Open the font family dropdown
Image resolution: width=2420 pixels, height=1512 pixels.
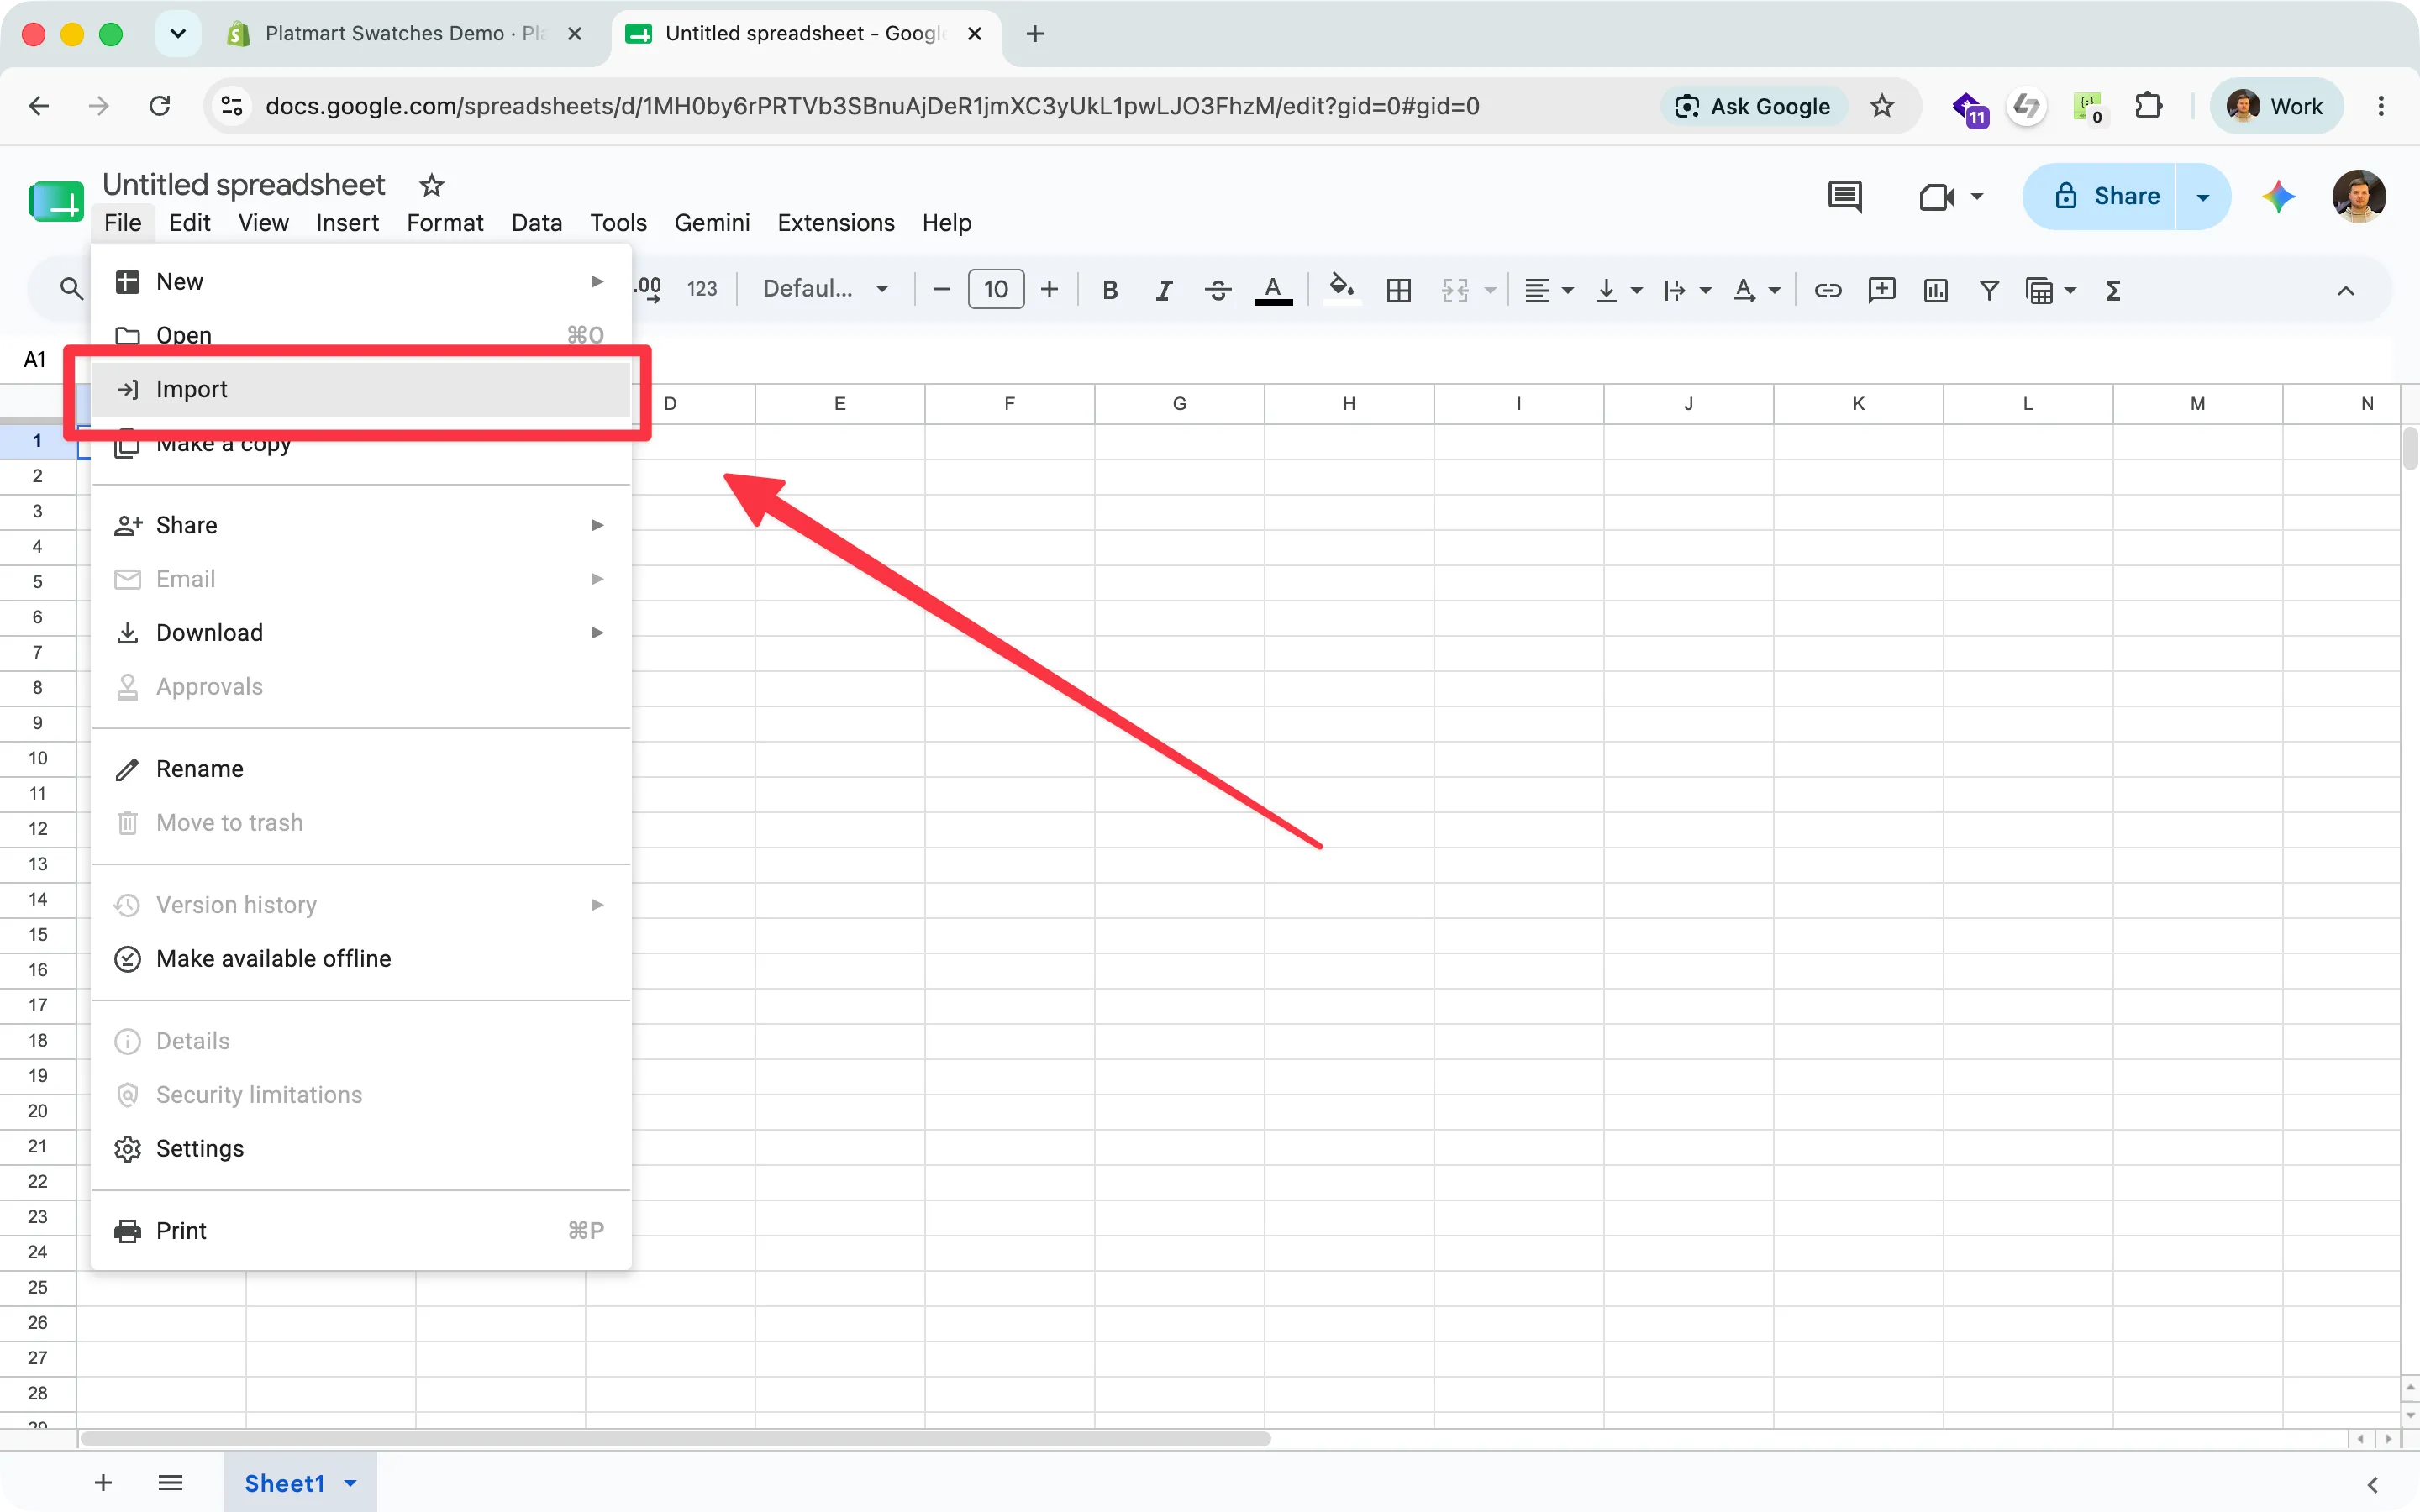(826, 289)
